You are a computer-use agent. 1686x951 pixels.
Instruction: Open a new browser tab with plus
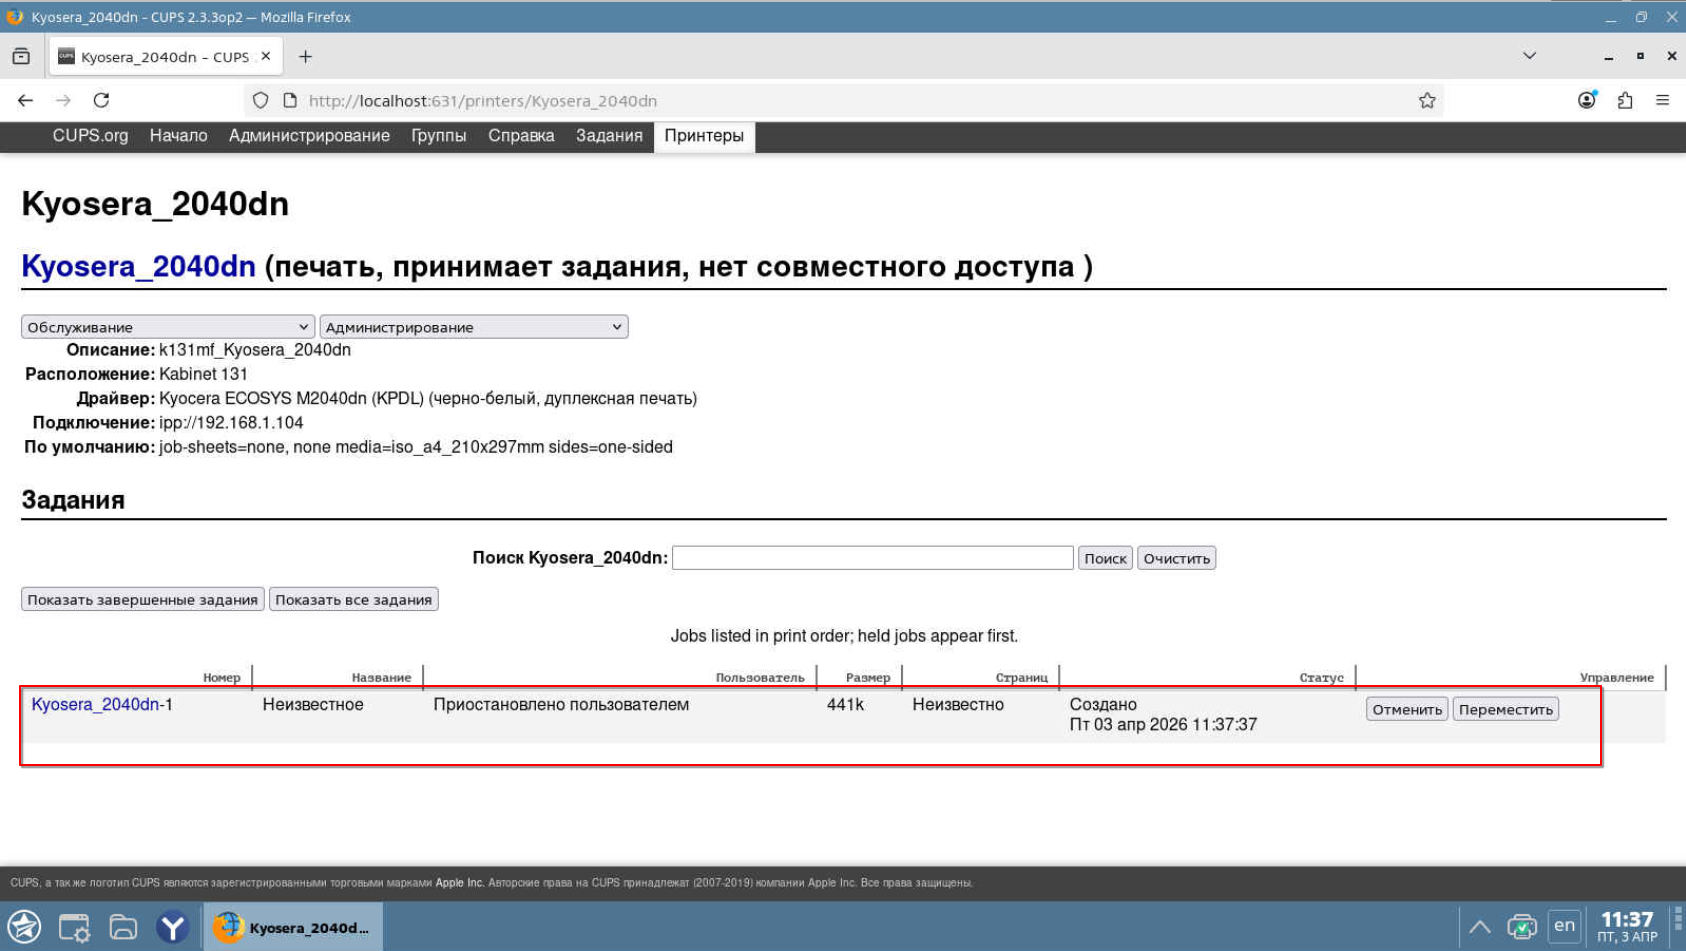click(305, 57)
